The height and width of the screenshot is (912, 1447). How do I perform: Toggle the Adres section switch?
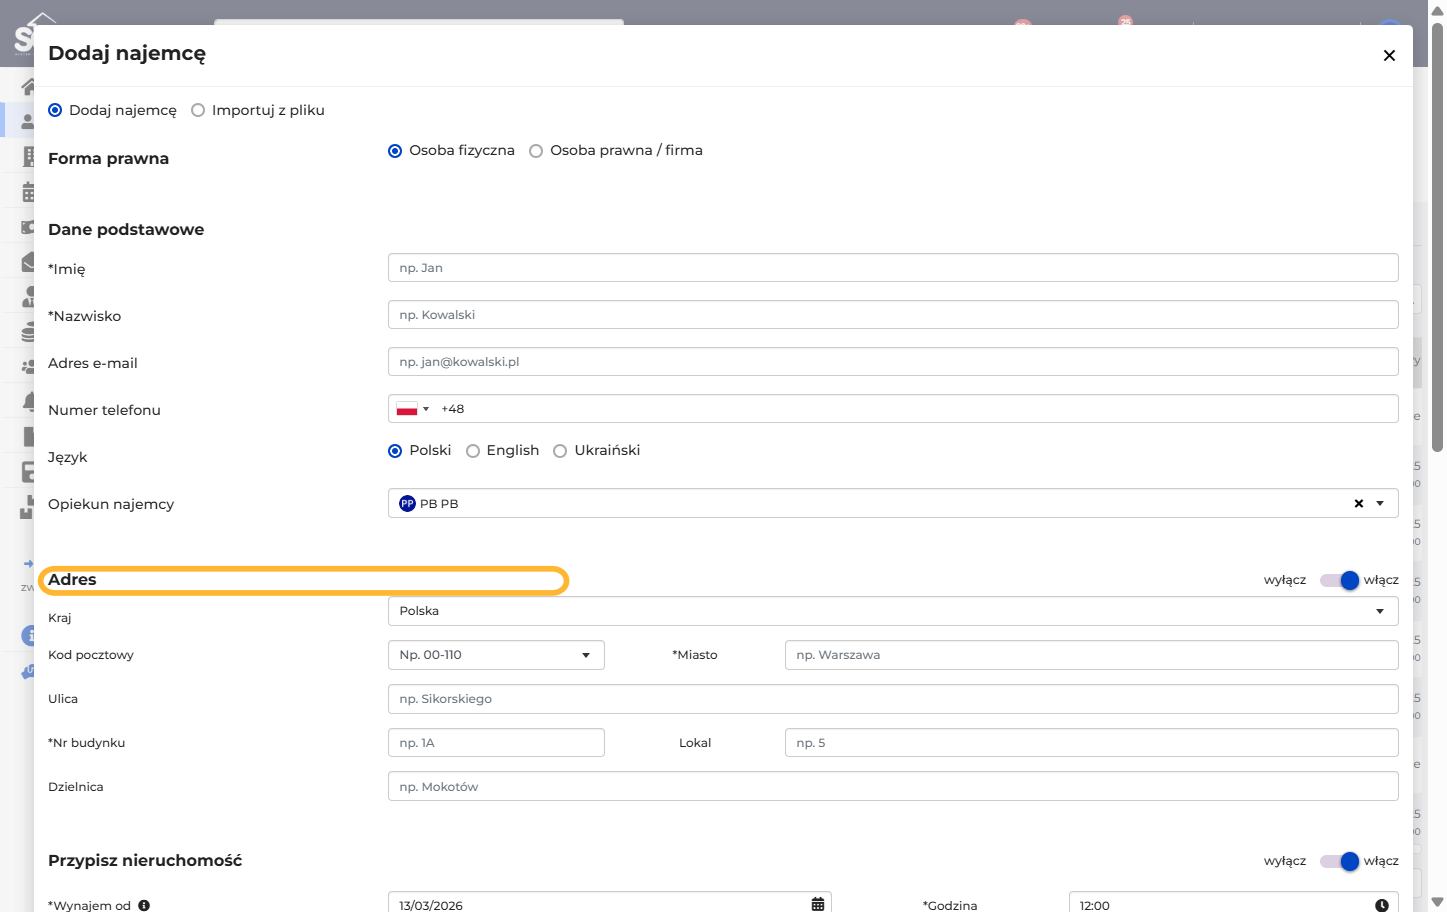1339,580
